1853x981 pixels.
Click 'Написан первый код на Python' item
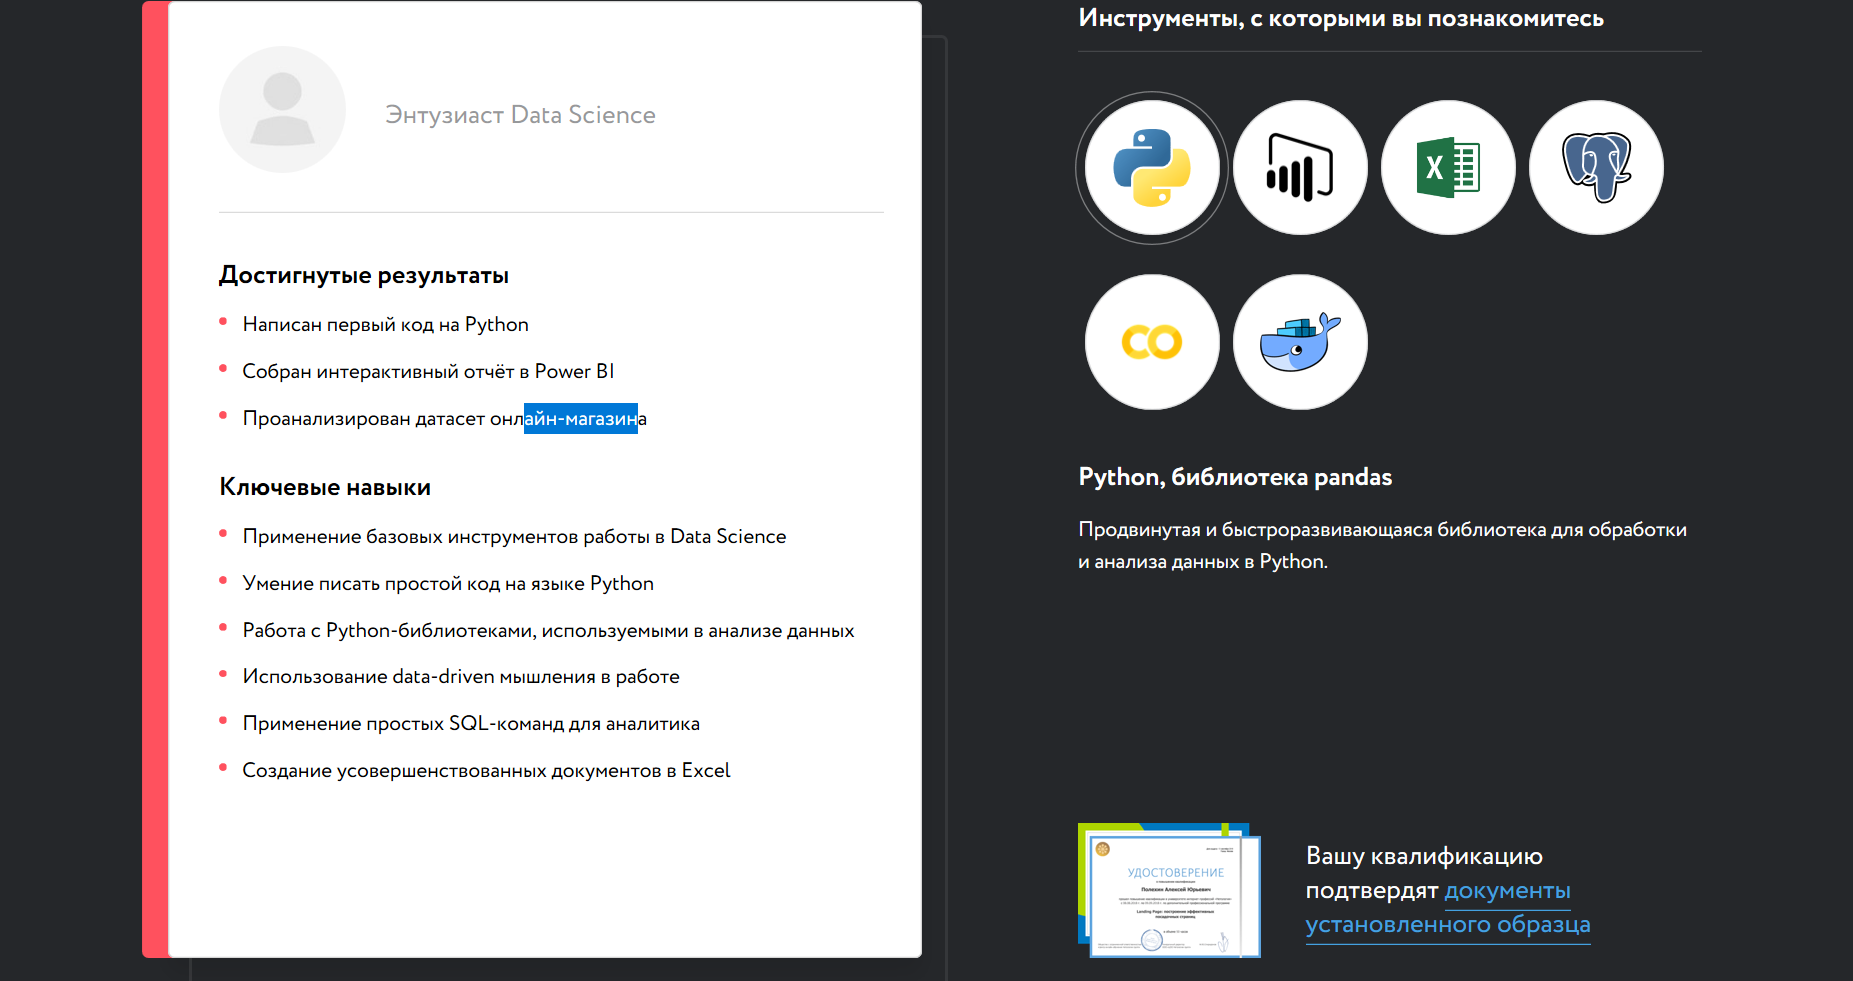coord(385,324)
